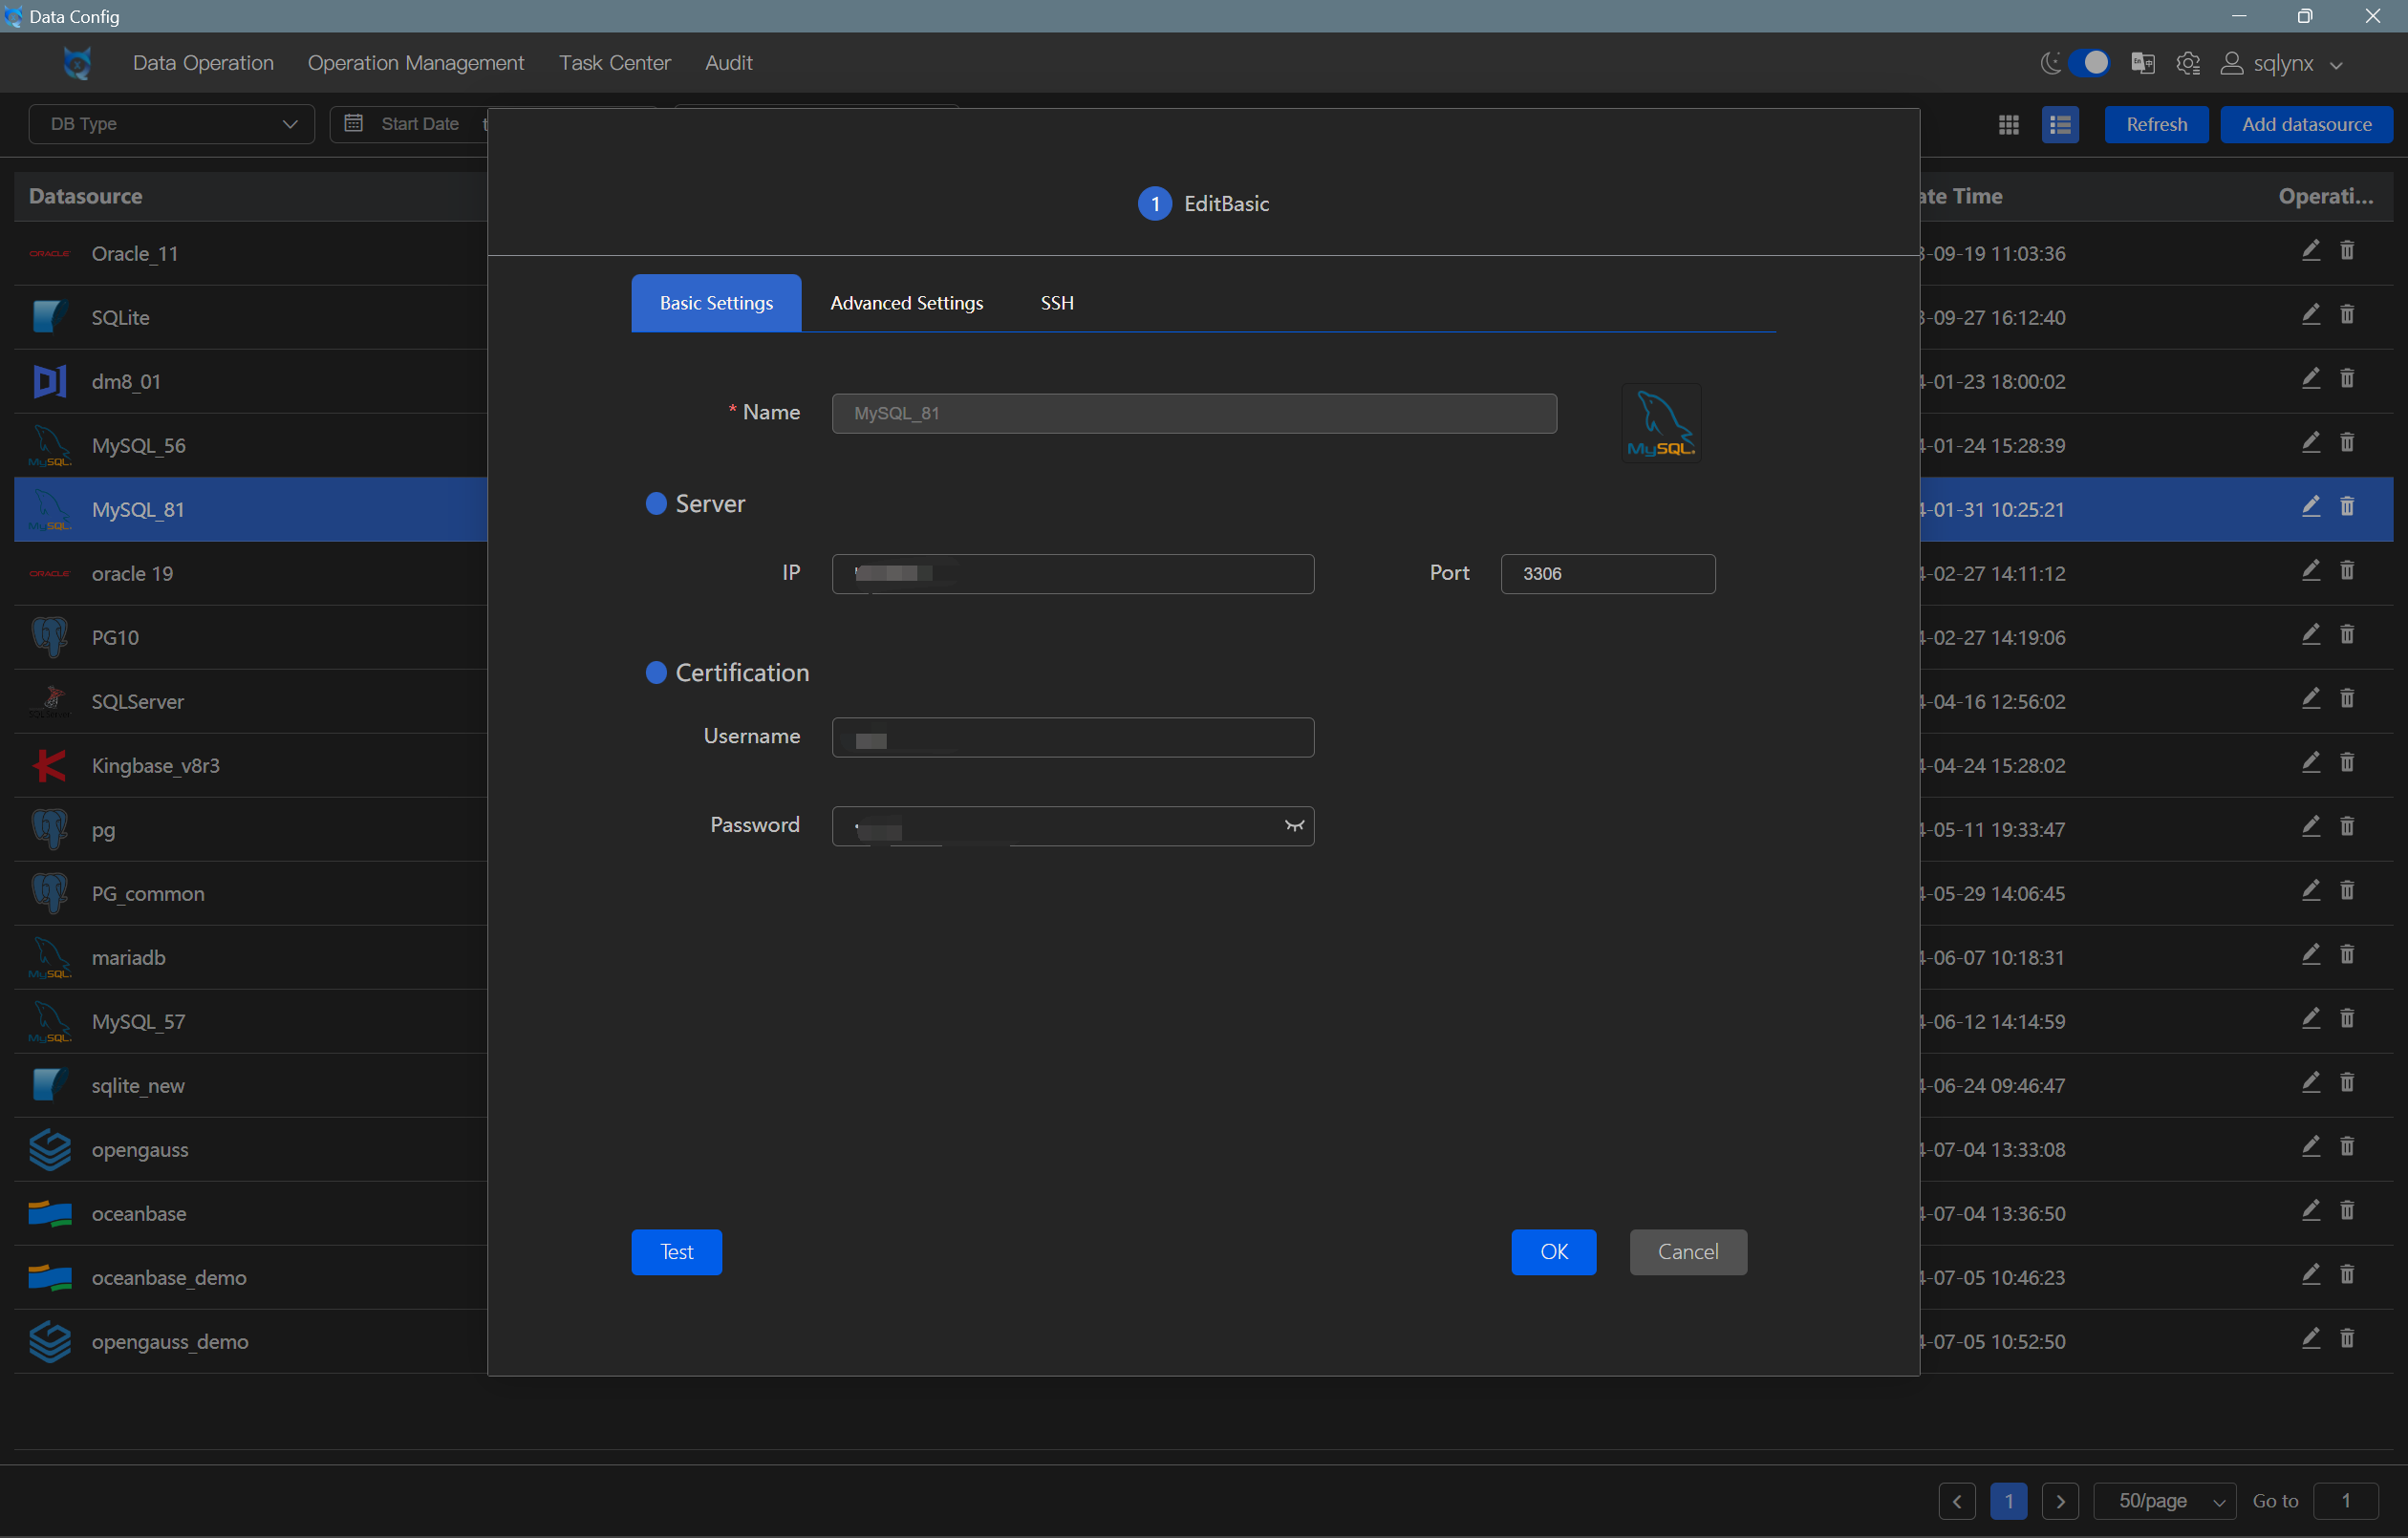The image size is (2408, 1538).
Task: Expand the sqlynx account dropdown chevron
Action: coord(2337,63)
